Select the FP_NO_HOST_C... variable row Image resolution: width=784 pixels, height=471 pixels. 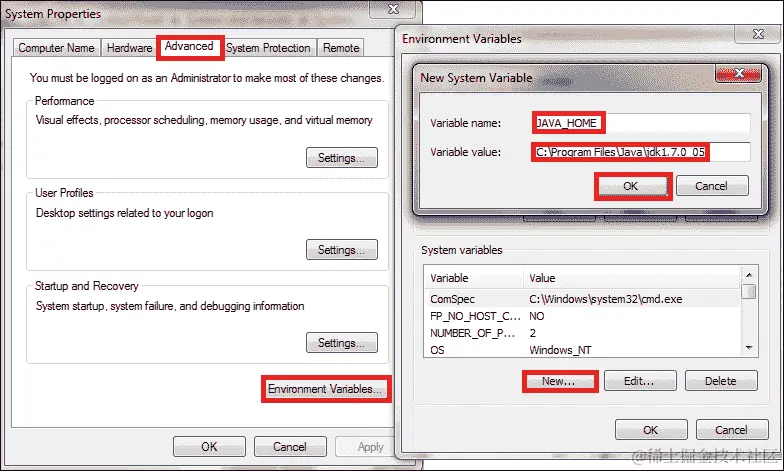click(583, 316)
